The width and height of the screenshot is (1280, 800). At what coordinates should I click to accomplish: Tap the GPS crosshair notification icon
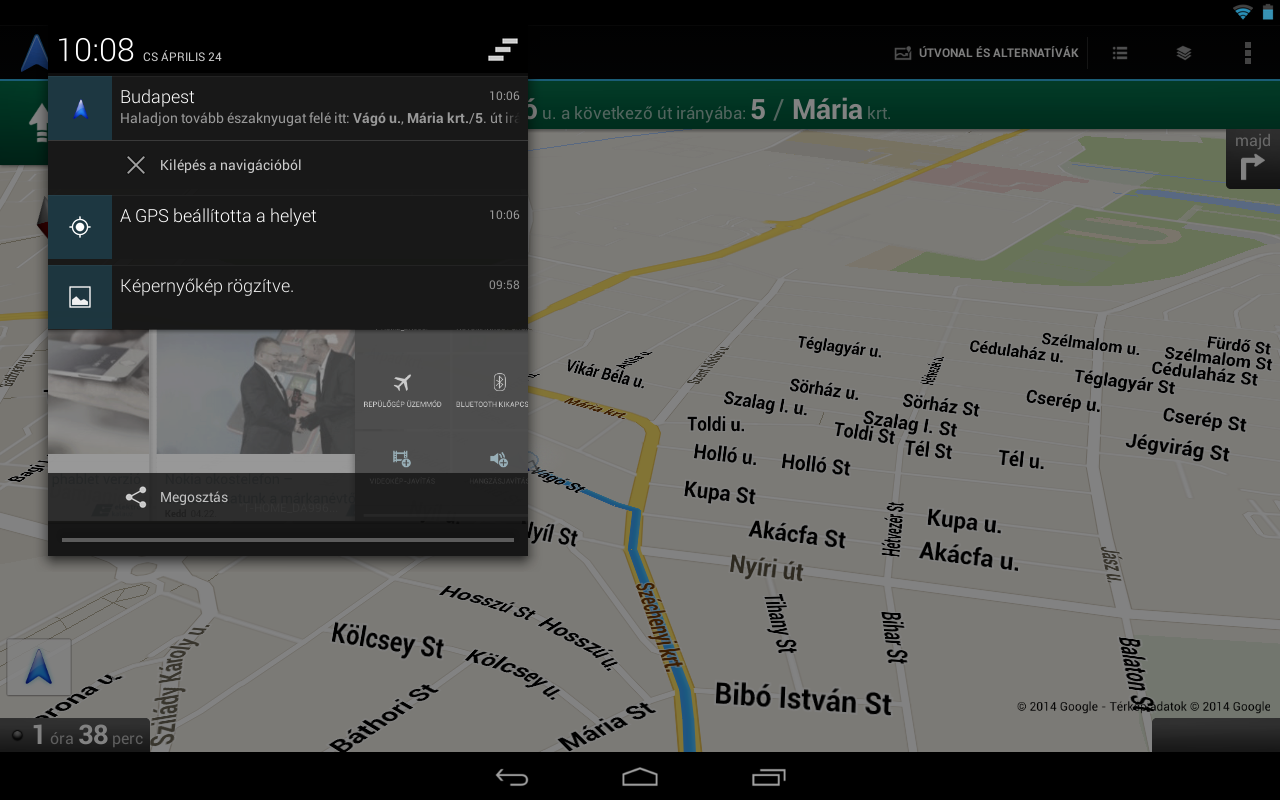coord(80,226)
